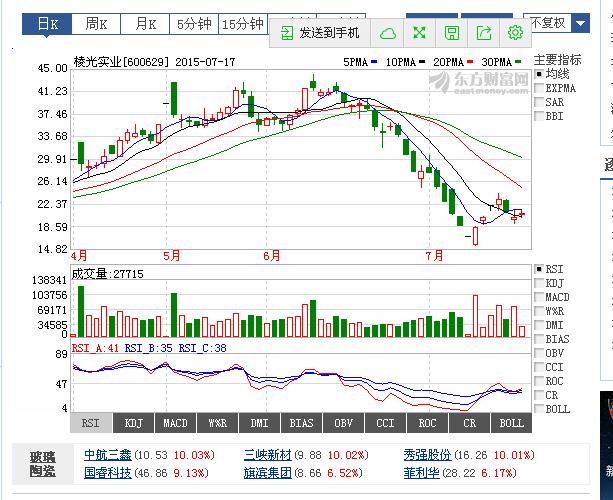Open 中航三鑫 stock link

(107, 455)
